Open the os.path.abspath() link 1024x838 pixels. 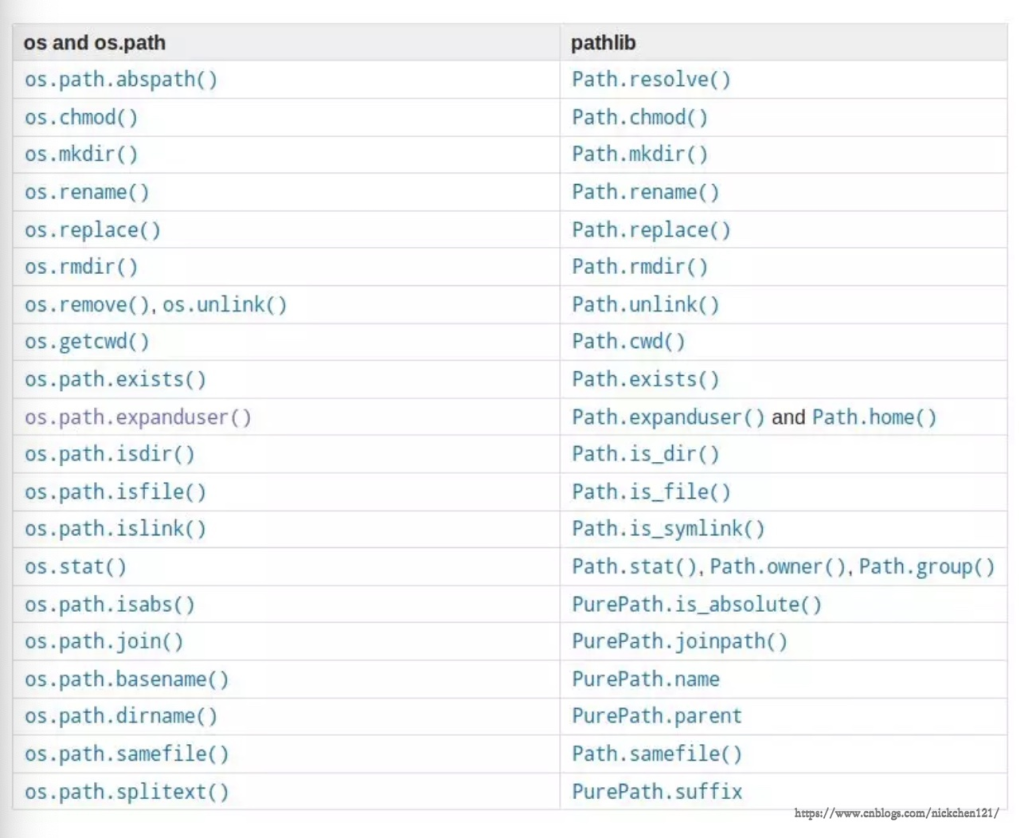click(120, 80)
